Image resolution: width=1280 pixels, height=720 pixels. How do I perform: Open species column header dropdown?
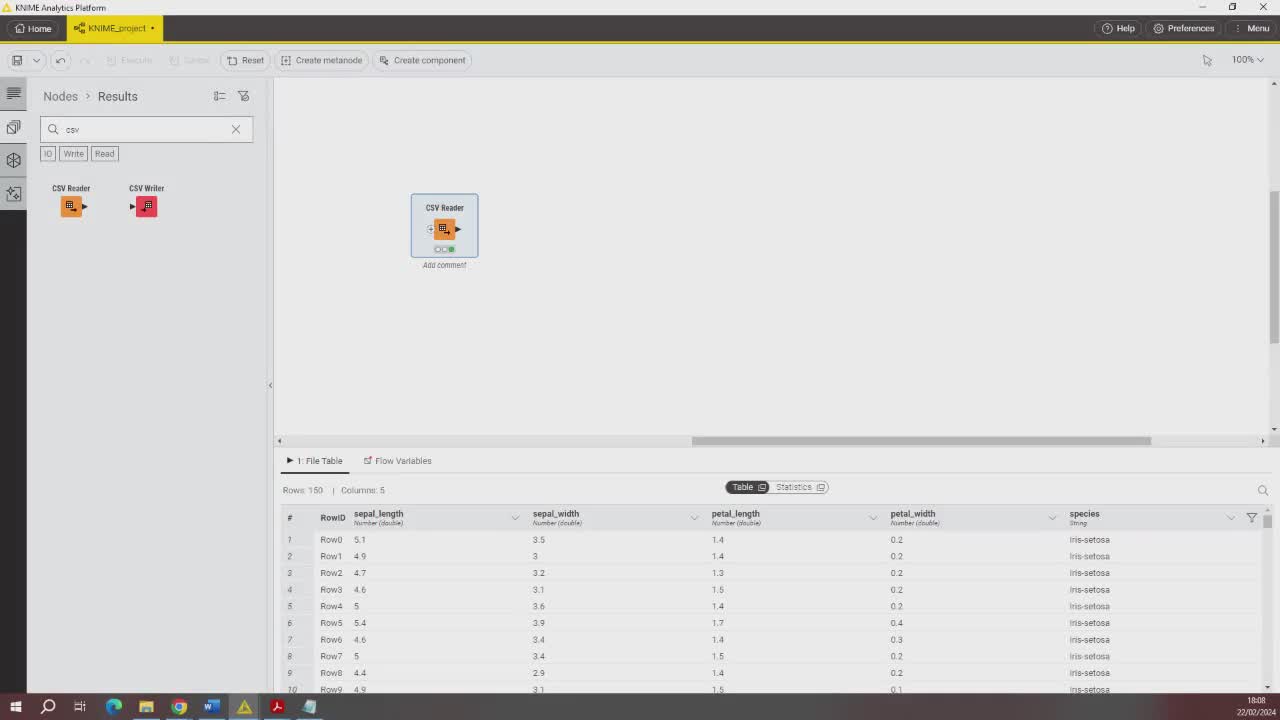point(1230,518)
